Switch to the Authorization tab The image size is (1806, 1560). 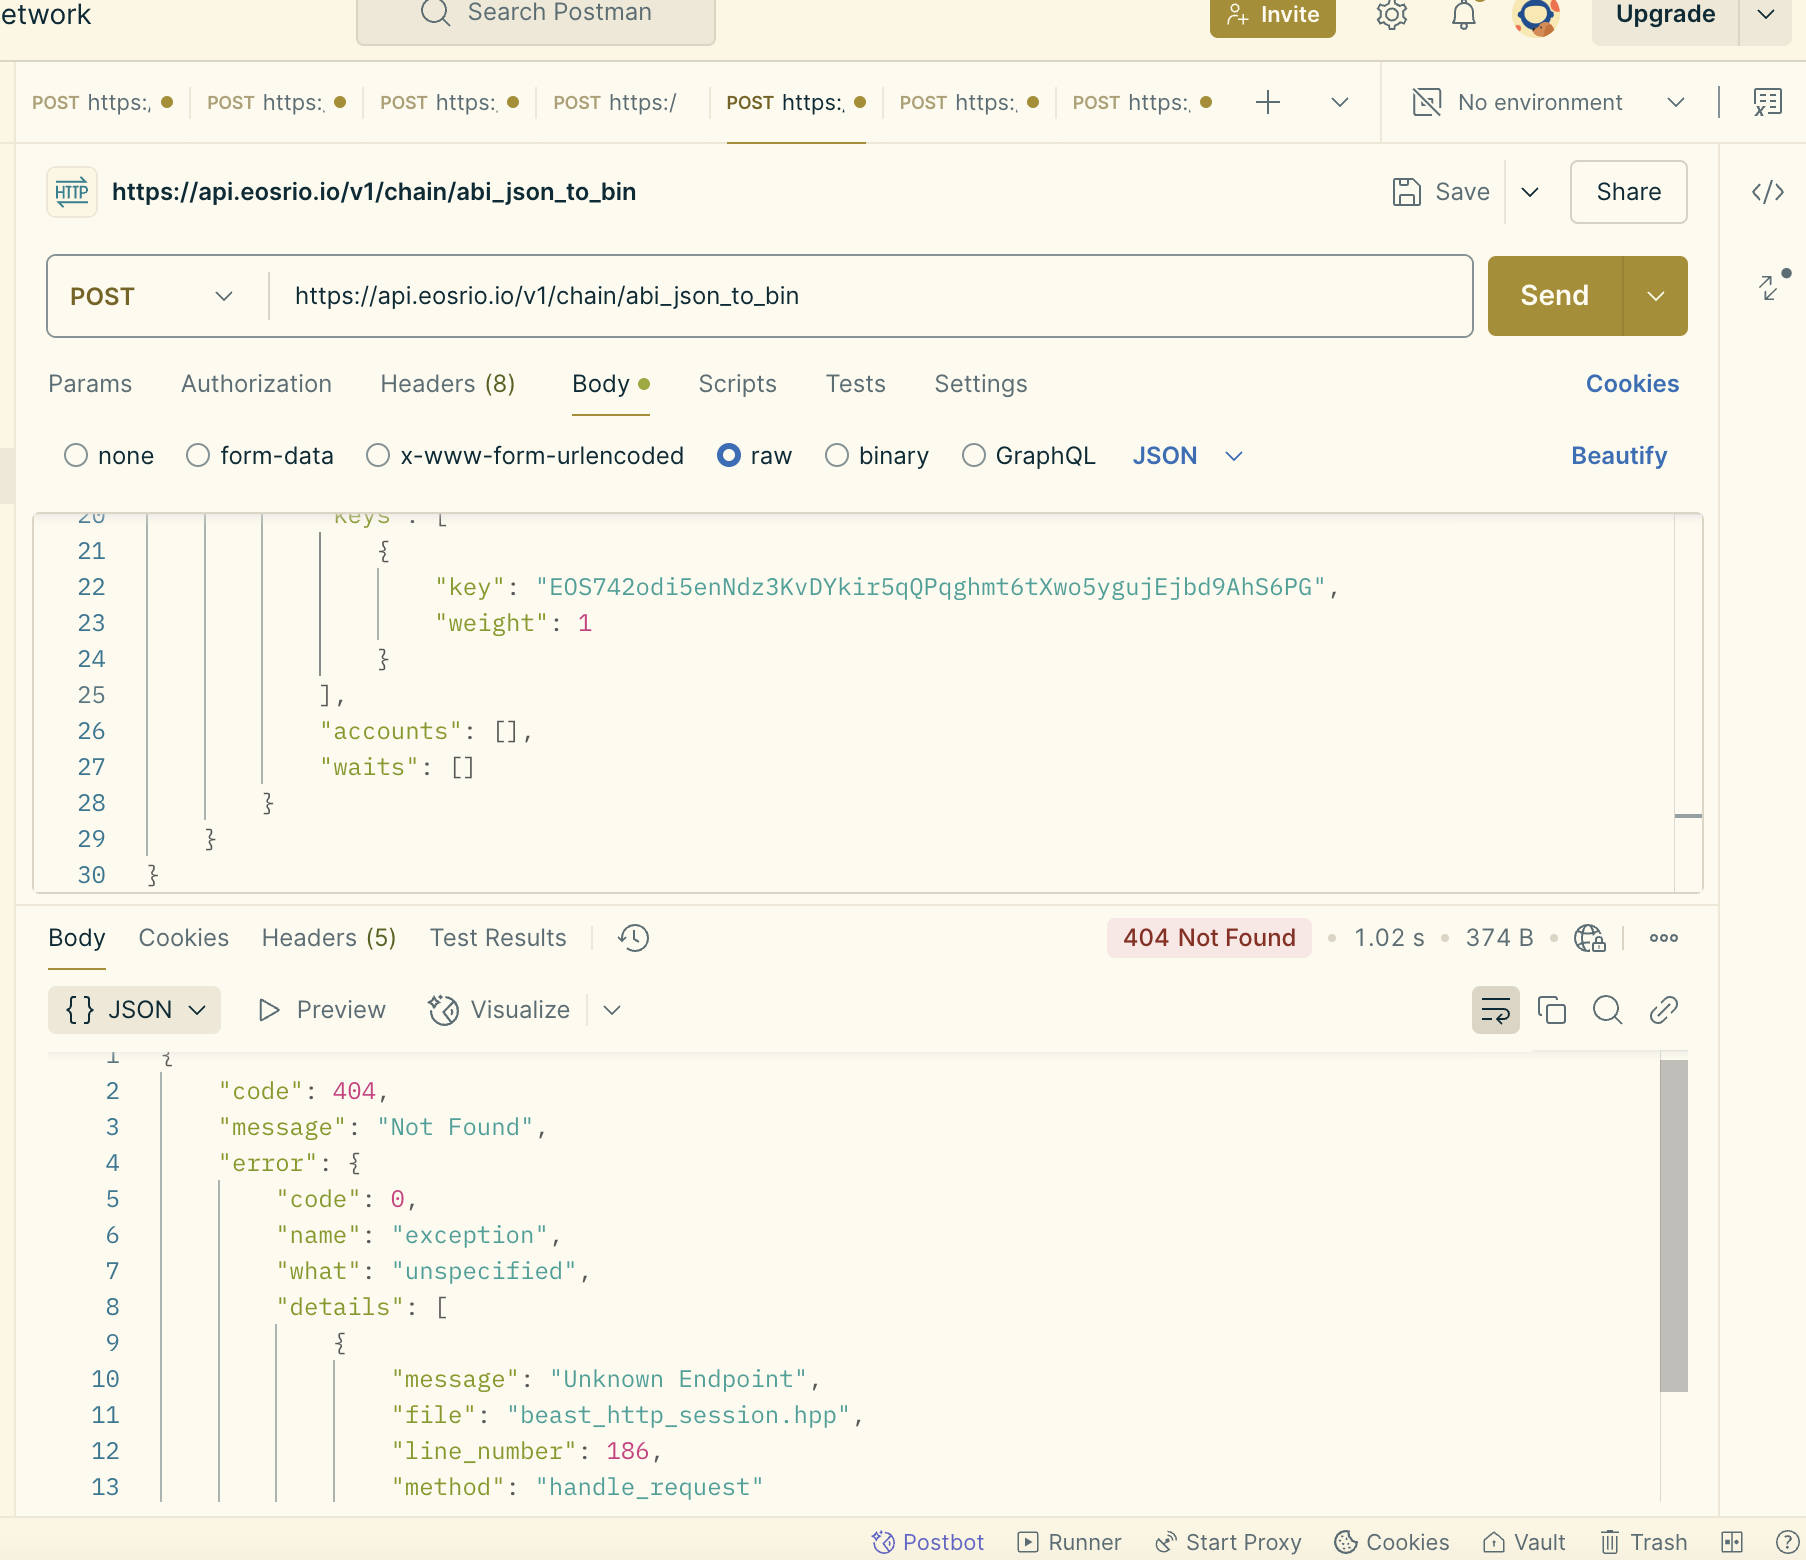click(x=256, y=384)
